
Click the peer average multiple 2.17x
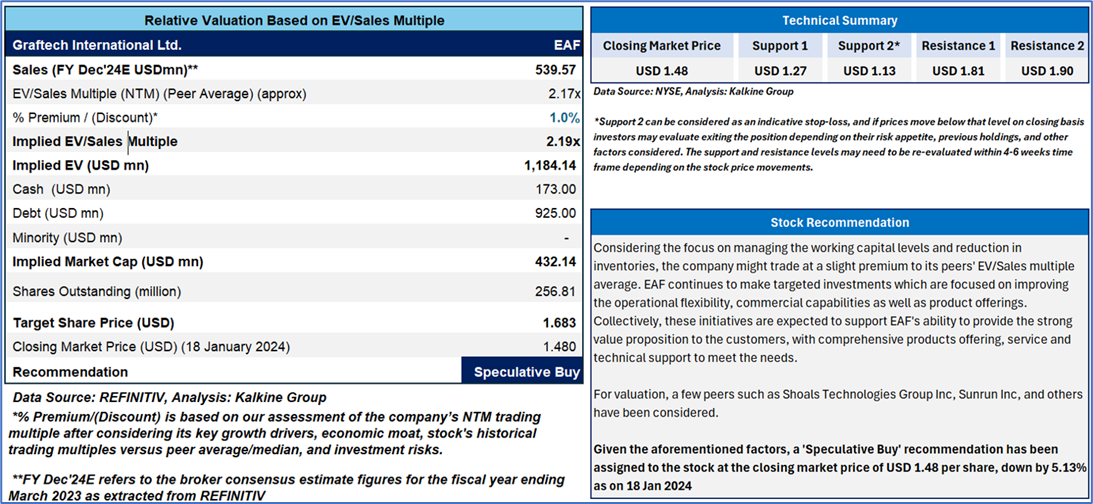[x=560, y=94]
